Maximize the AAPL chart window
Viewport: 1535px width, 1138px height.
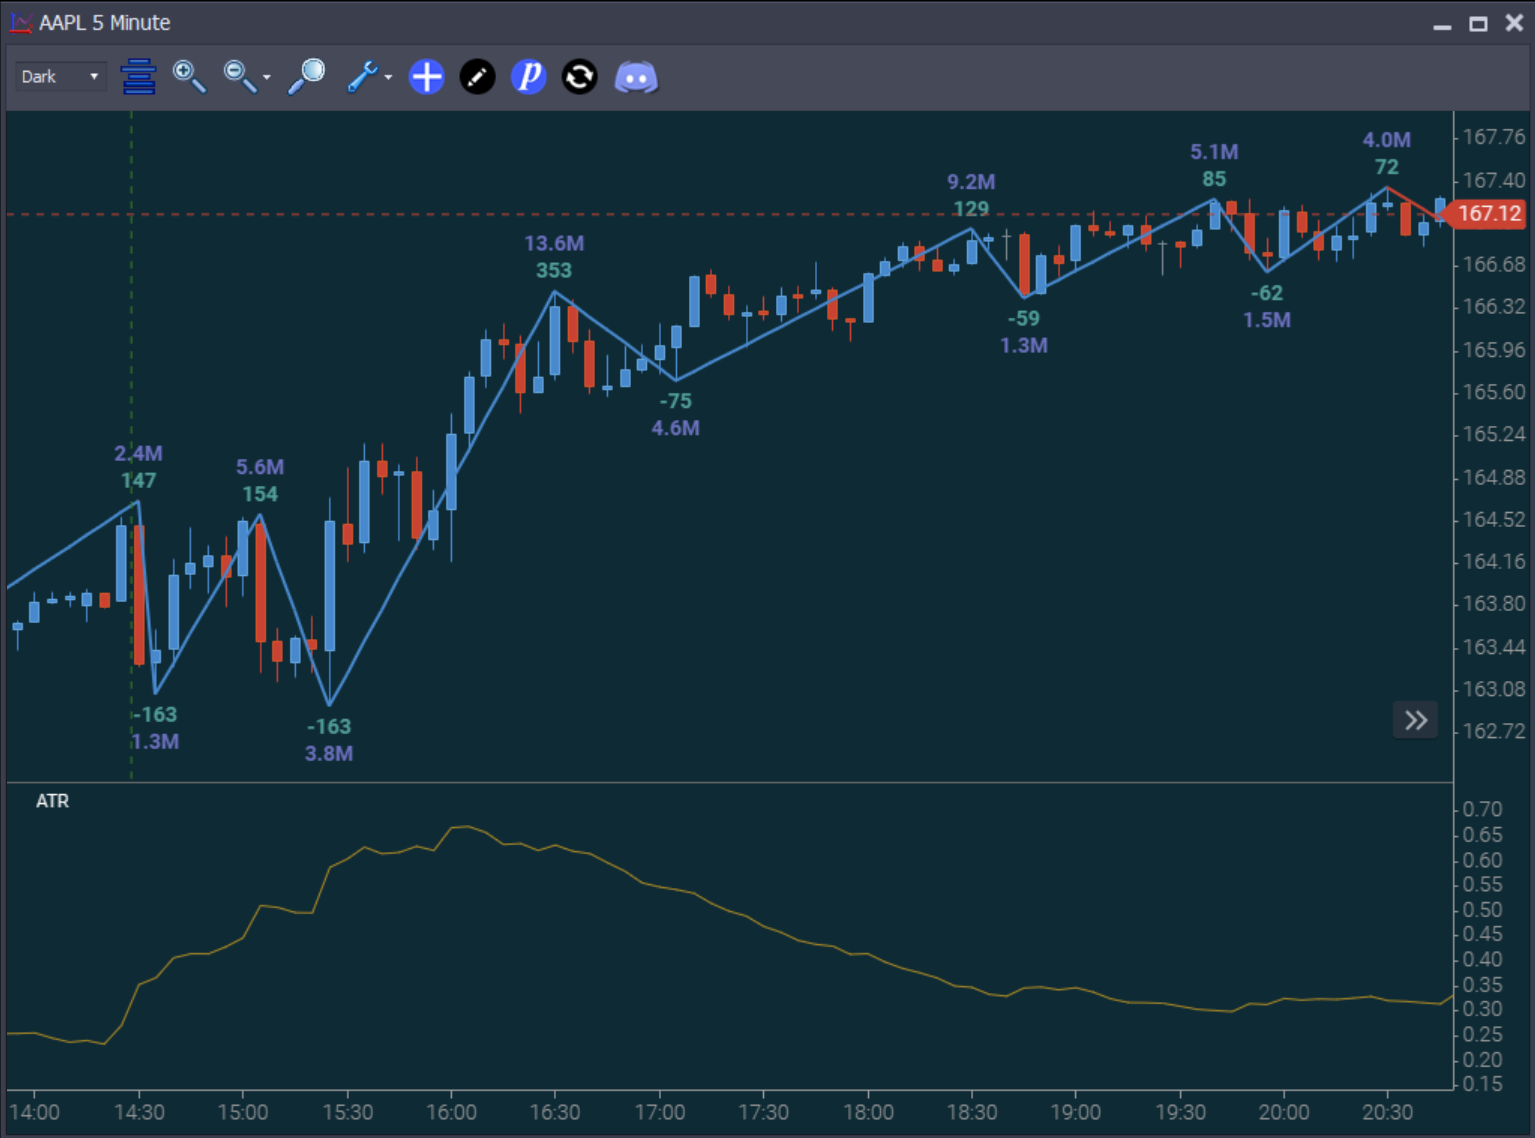(x=1478, y=23)
